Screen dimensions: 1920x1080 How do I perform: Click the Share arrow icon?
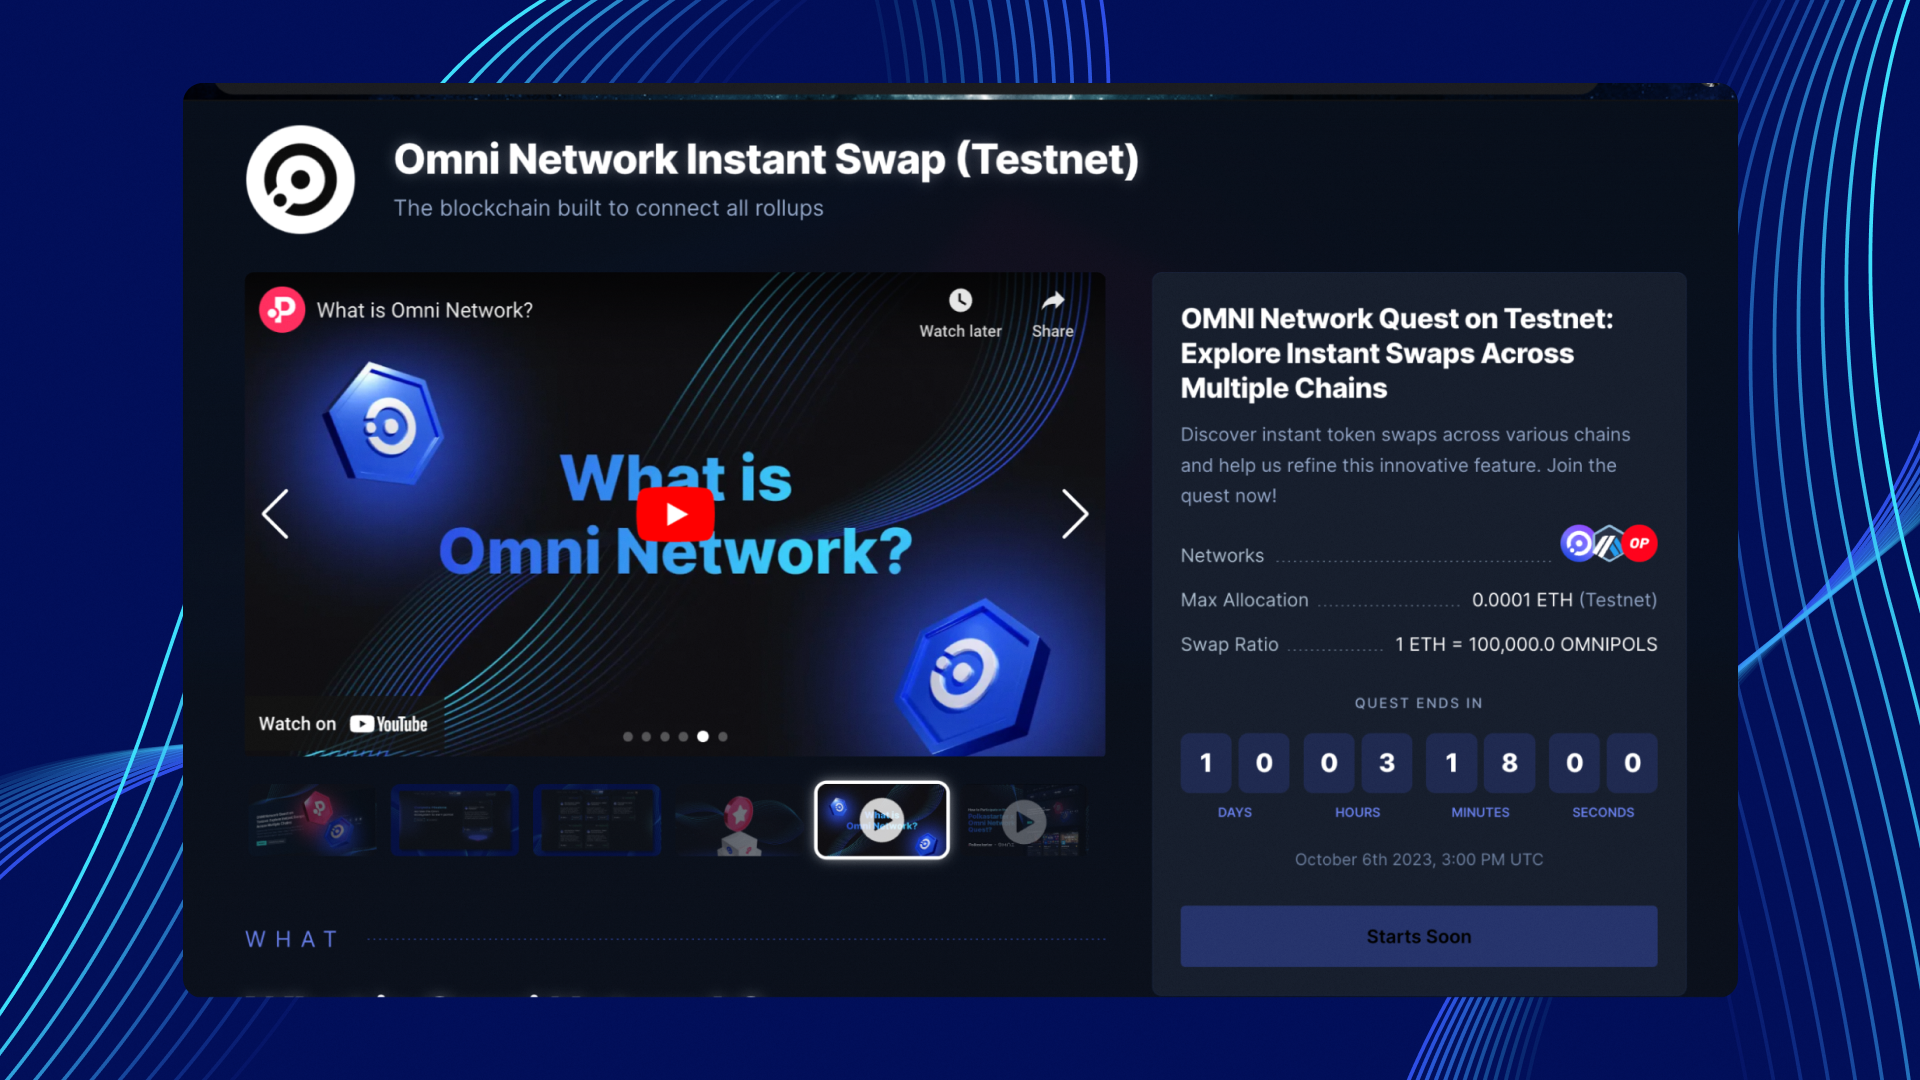pos(1052,300)
